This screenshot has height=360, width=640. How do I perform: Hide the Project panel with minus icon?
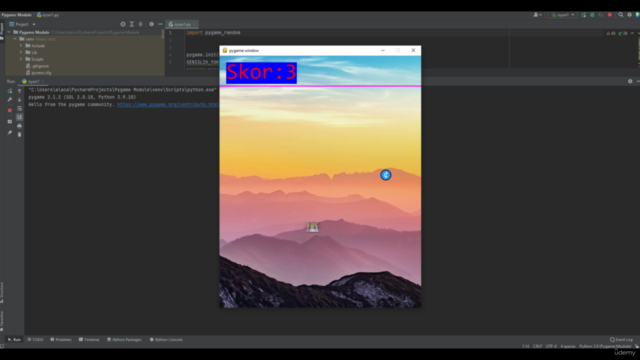(x=160, y=24)
